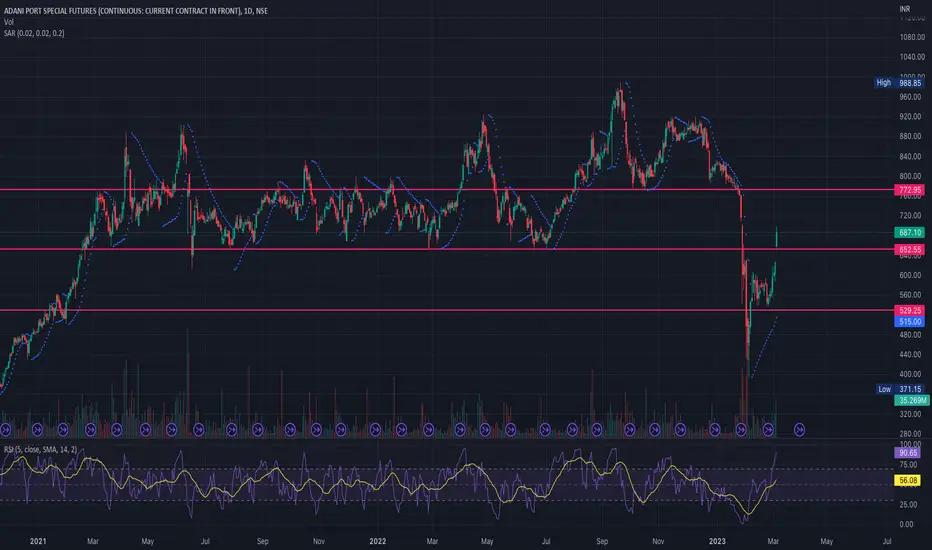
Task: Select the SAR (0.02, 0.02, 0.2) legend
Action: coord(34,33)
